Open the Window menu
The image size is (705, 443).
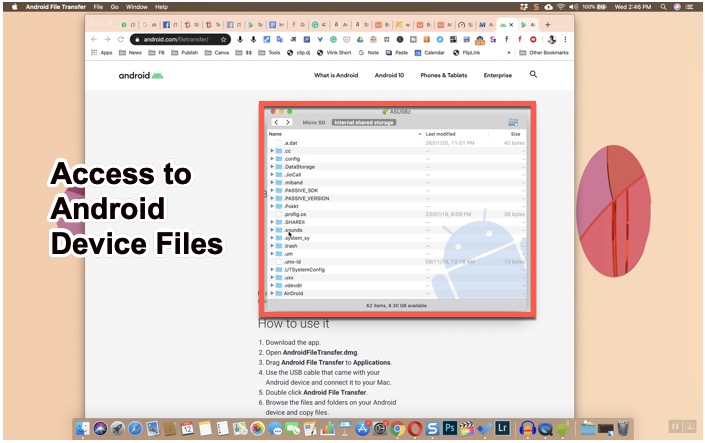[137, 7]
